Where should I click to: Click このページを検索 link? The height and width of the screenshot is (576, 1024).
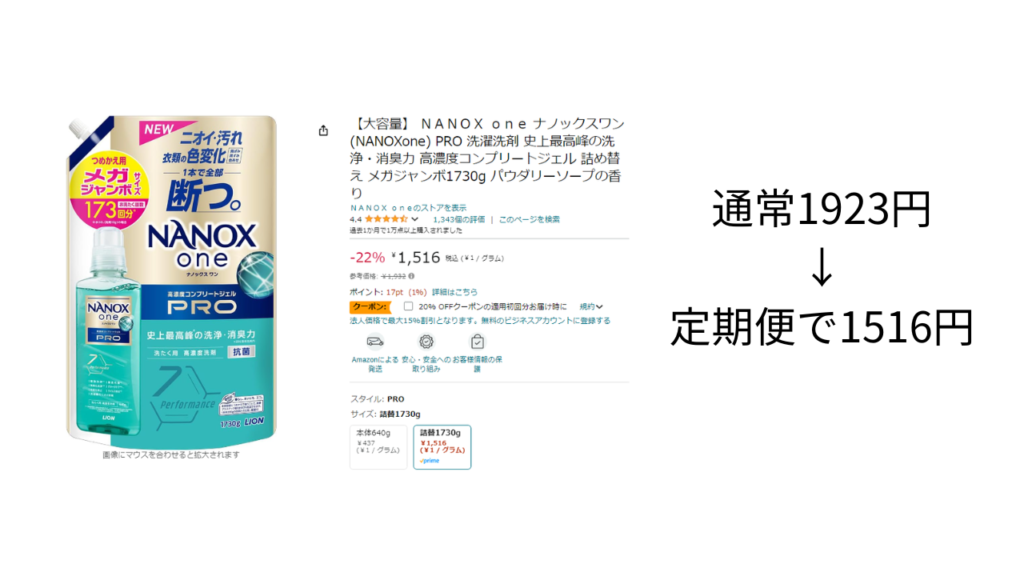point(529,219)
